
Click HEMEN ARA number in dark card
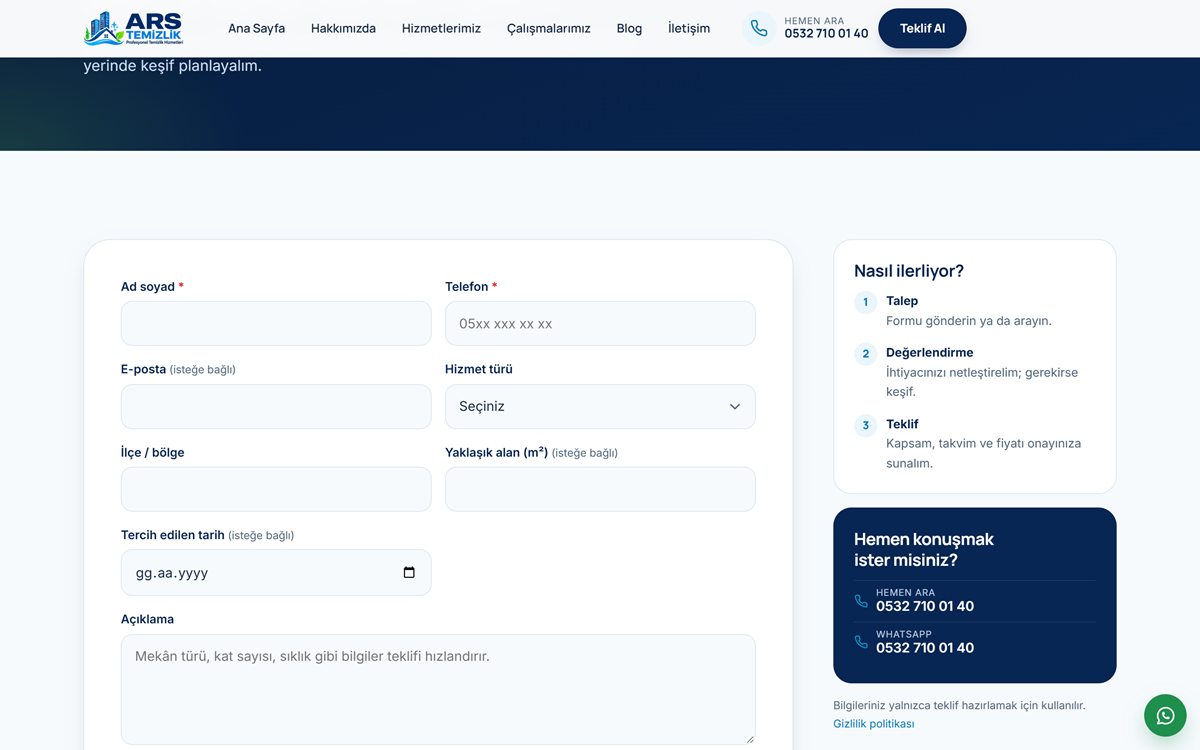(925, 606)
